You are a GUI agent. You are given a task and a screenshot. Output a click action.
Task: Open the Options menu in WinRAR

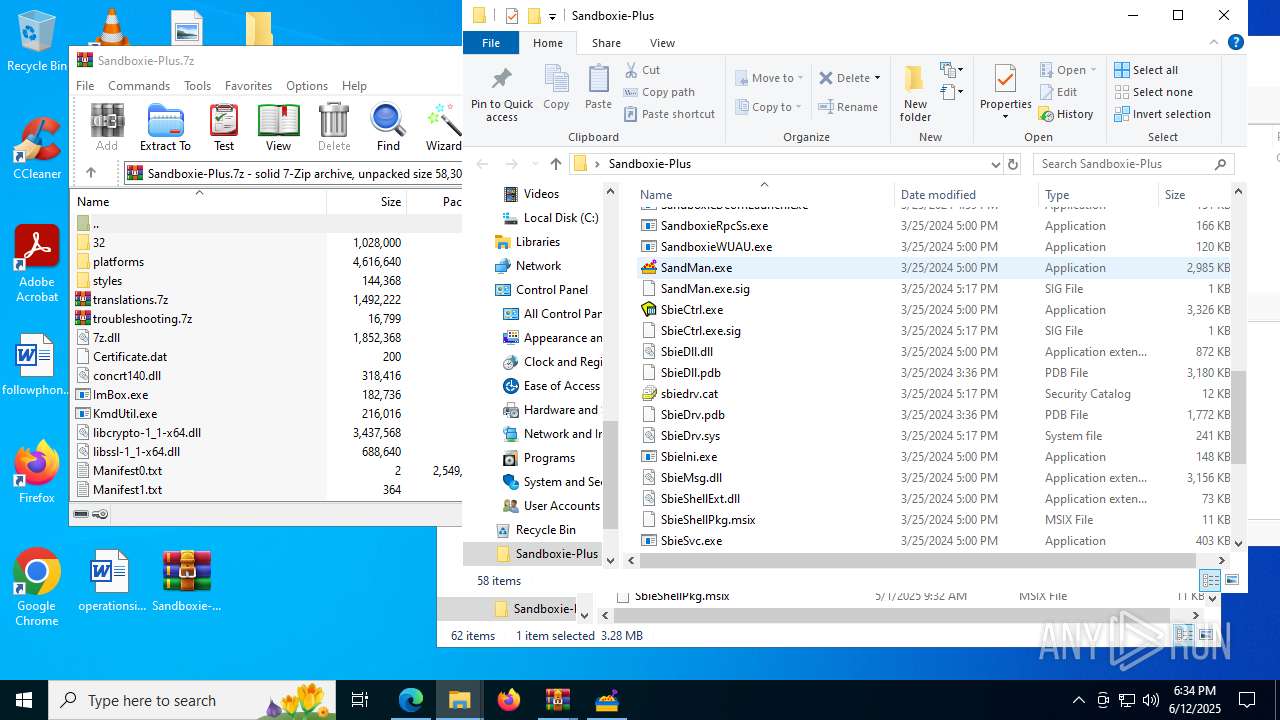click(307, 86)
